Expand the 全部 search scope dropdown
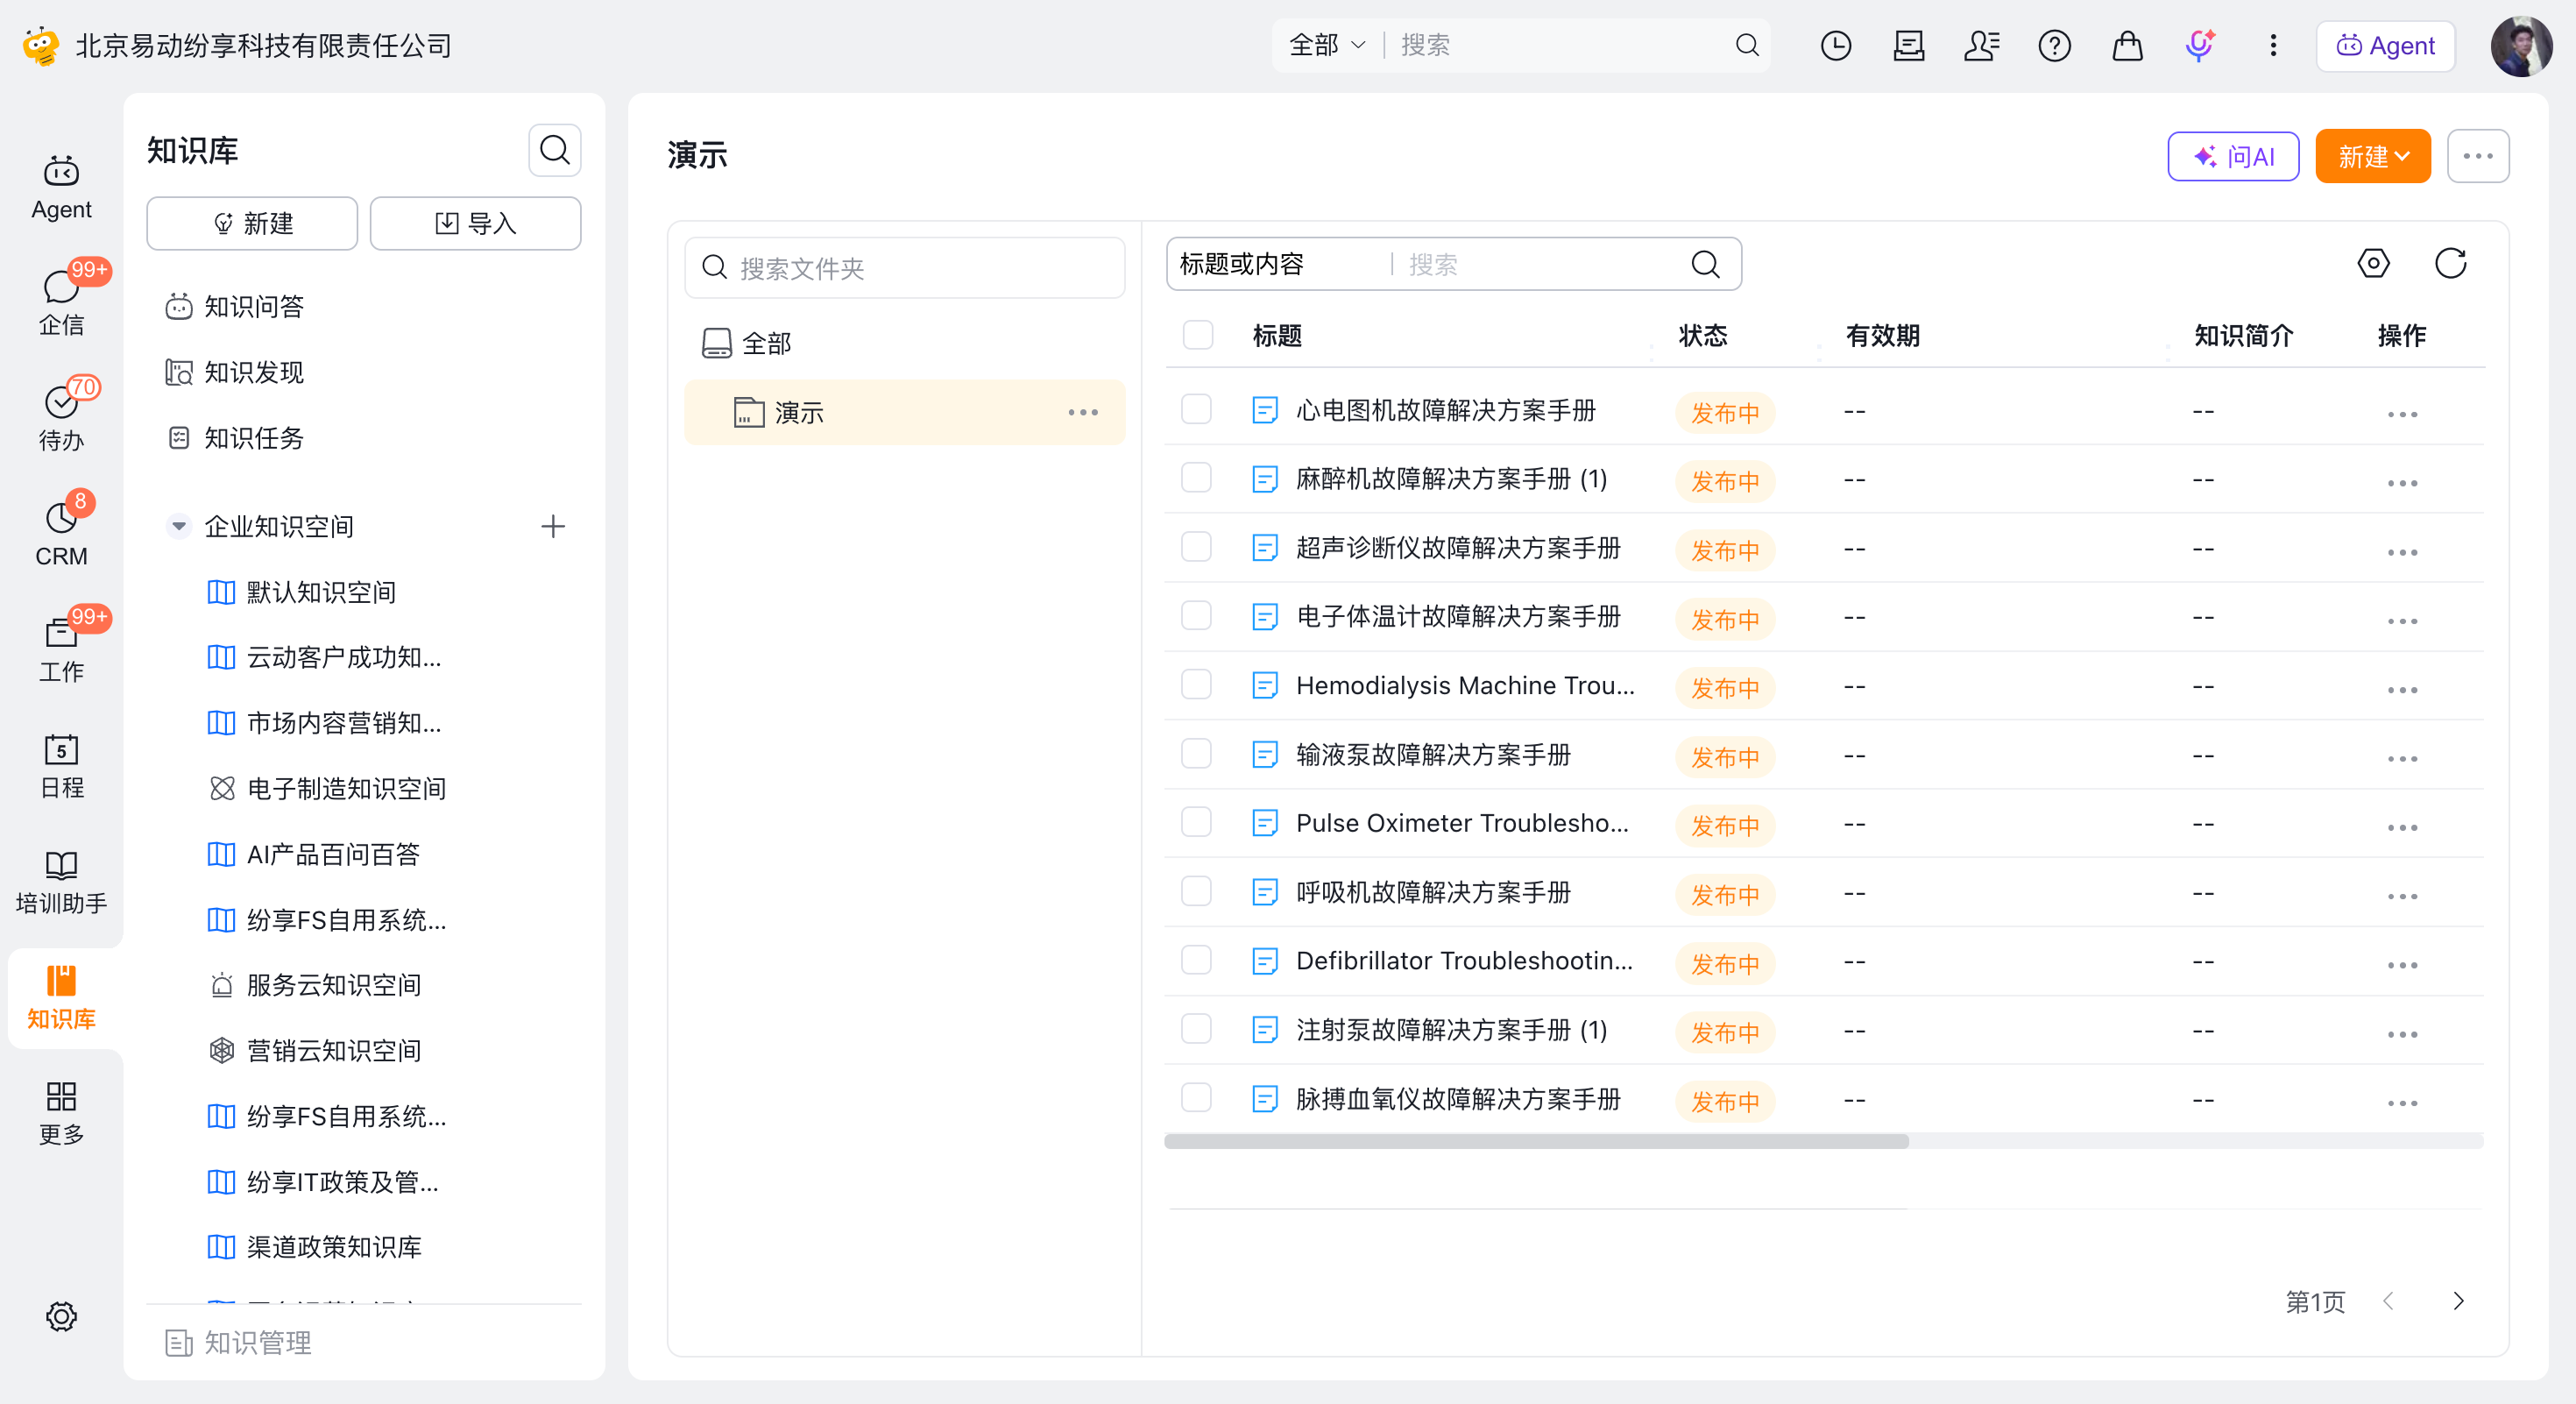 point(1326,45)
